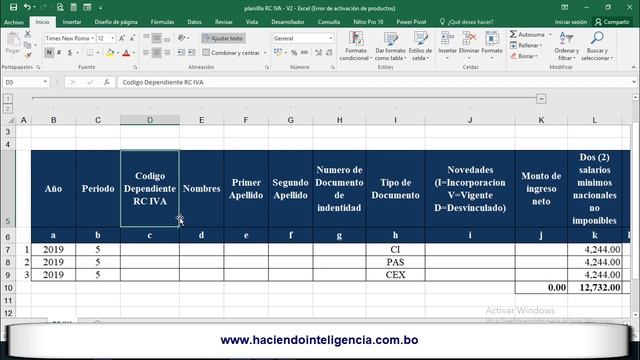Apply percent style format

click(x=294, y=53)
